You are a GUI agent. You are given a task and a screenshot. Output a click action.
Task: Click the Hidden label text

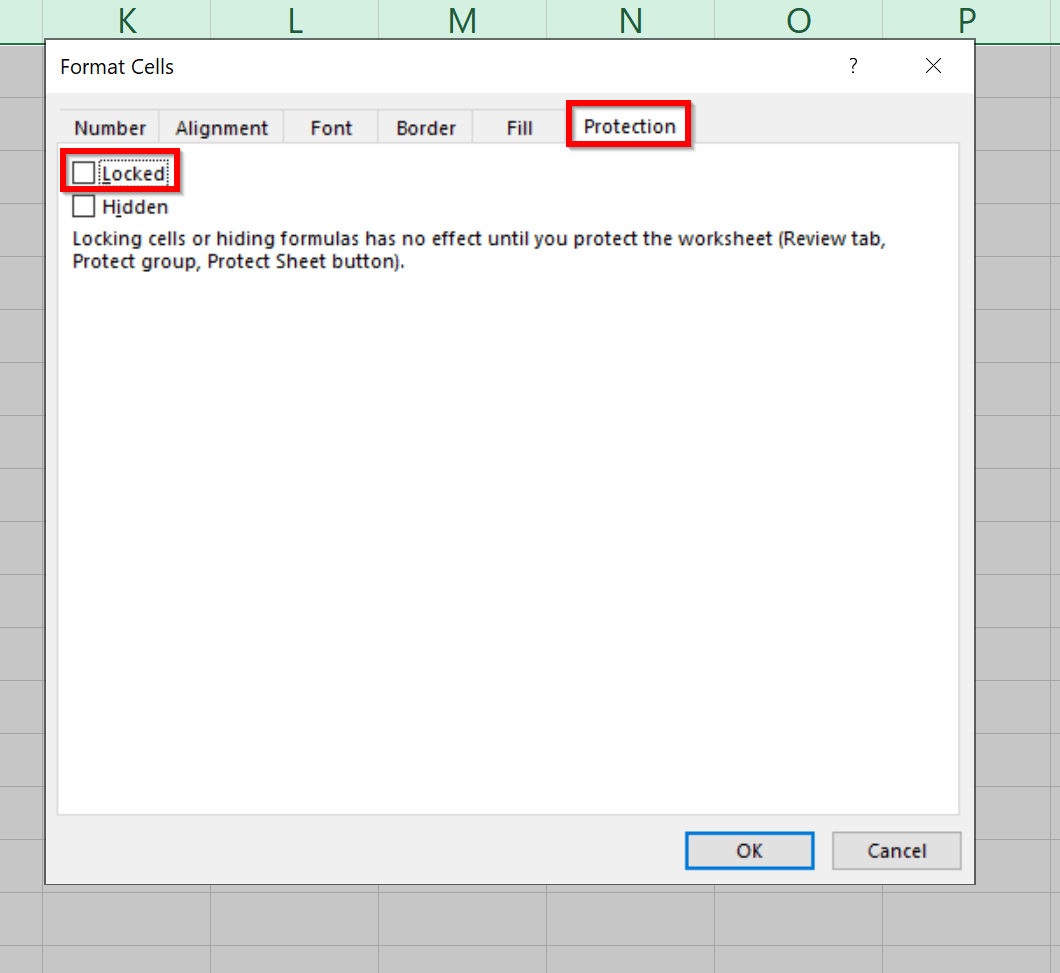(x=135, y=206)
